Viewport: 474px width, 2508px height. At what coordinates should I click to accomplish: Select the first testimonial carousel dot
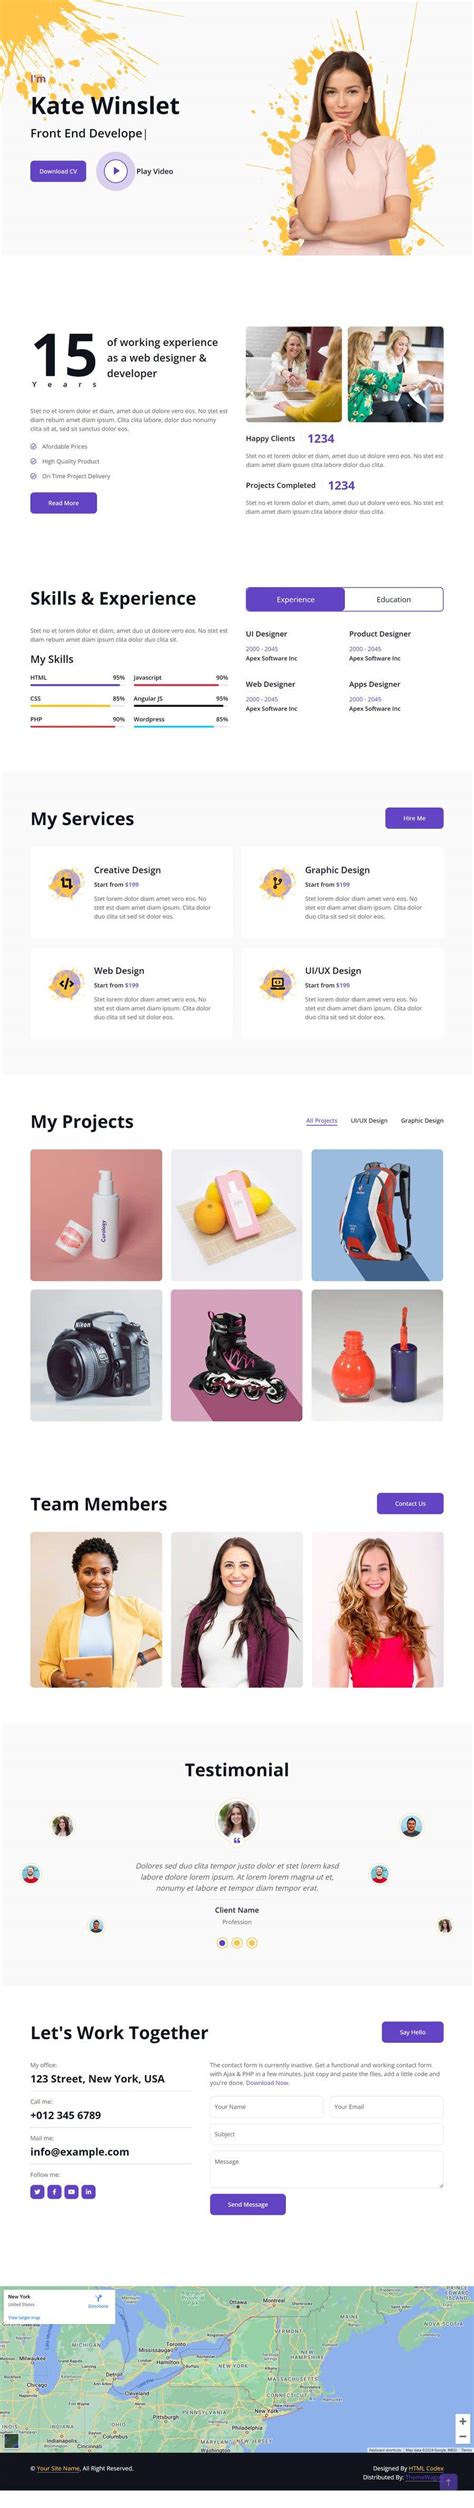click(x=222, y=1942)
